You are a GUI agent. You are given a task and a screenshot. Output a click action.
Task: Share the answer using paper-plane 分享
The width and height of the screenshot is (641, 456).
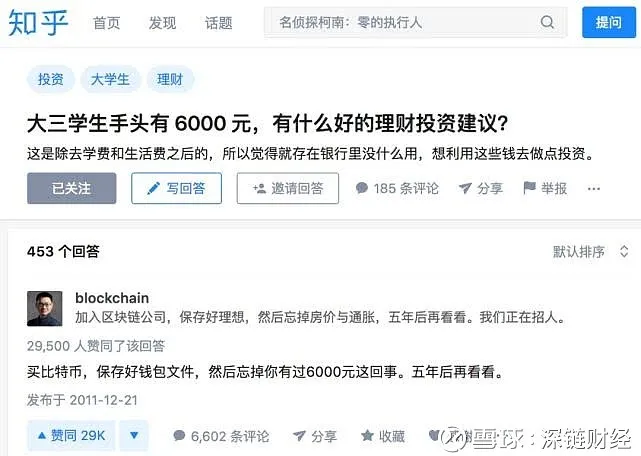point(315,436)
